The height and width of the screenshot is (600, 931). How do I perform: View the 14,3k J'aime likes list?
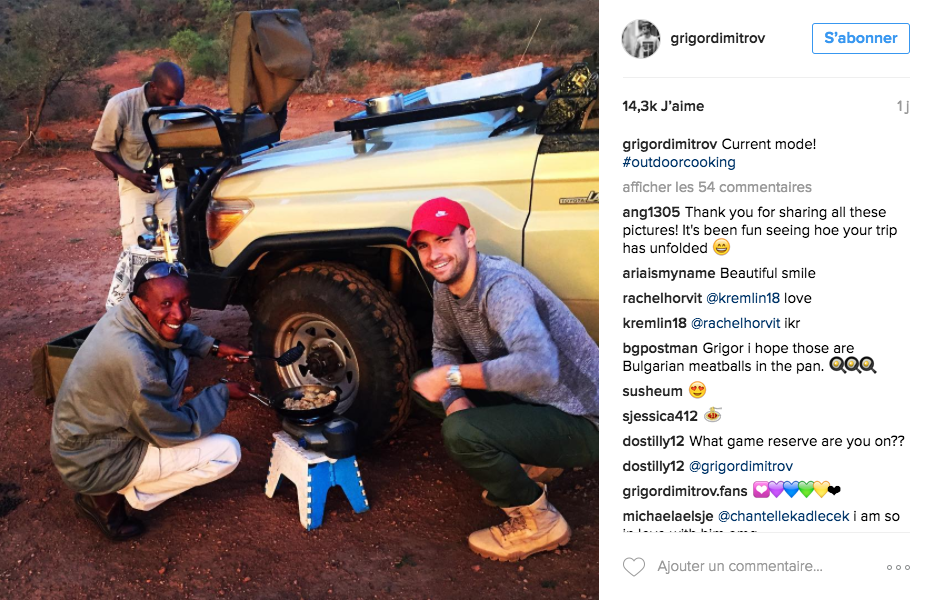point(663,106)
